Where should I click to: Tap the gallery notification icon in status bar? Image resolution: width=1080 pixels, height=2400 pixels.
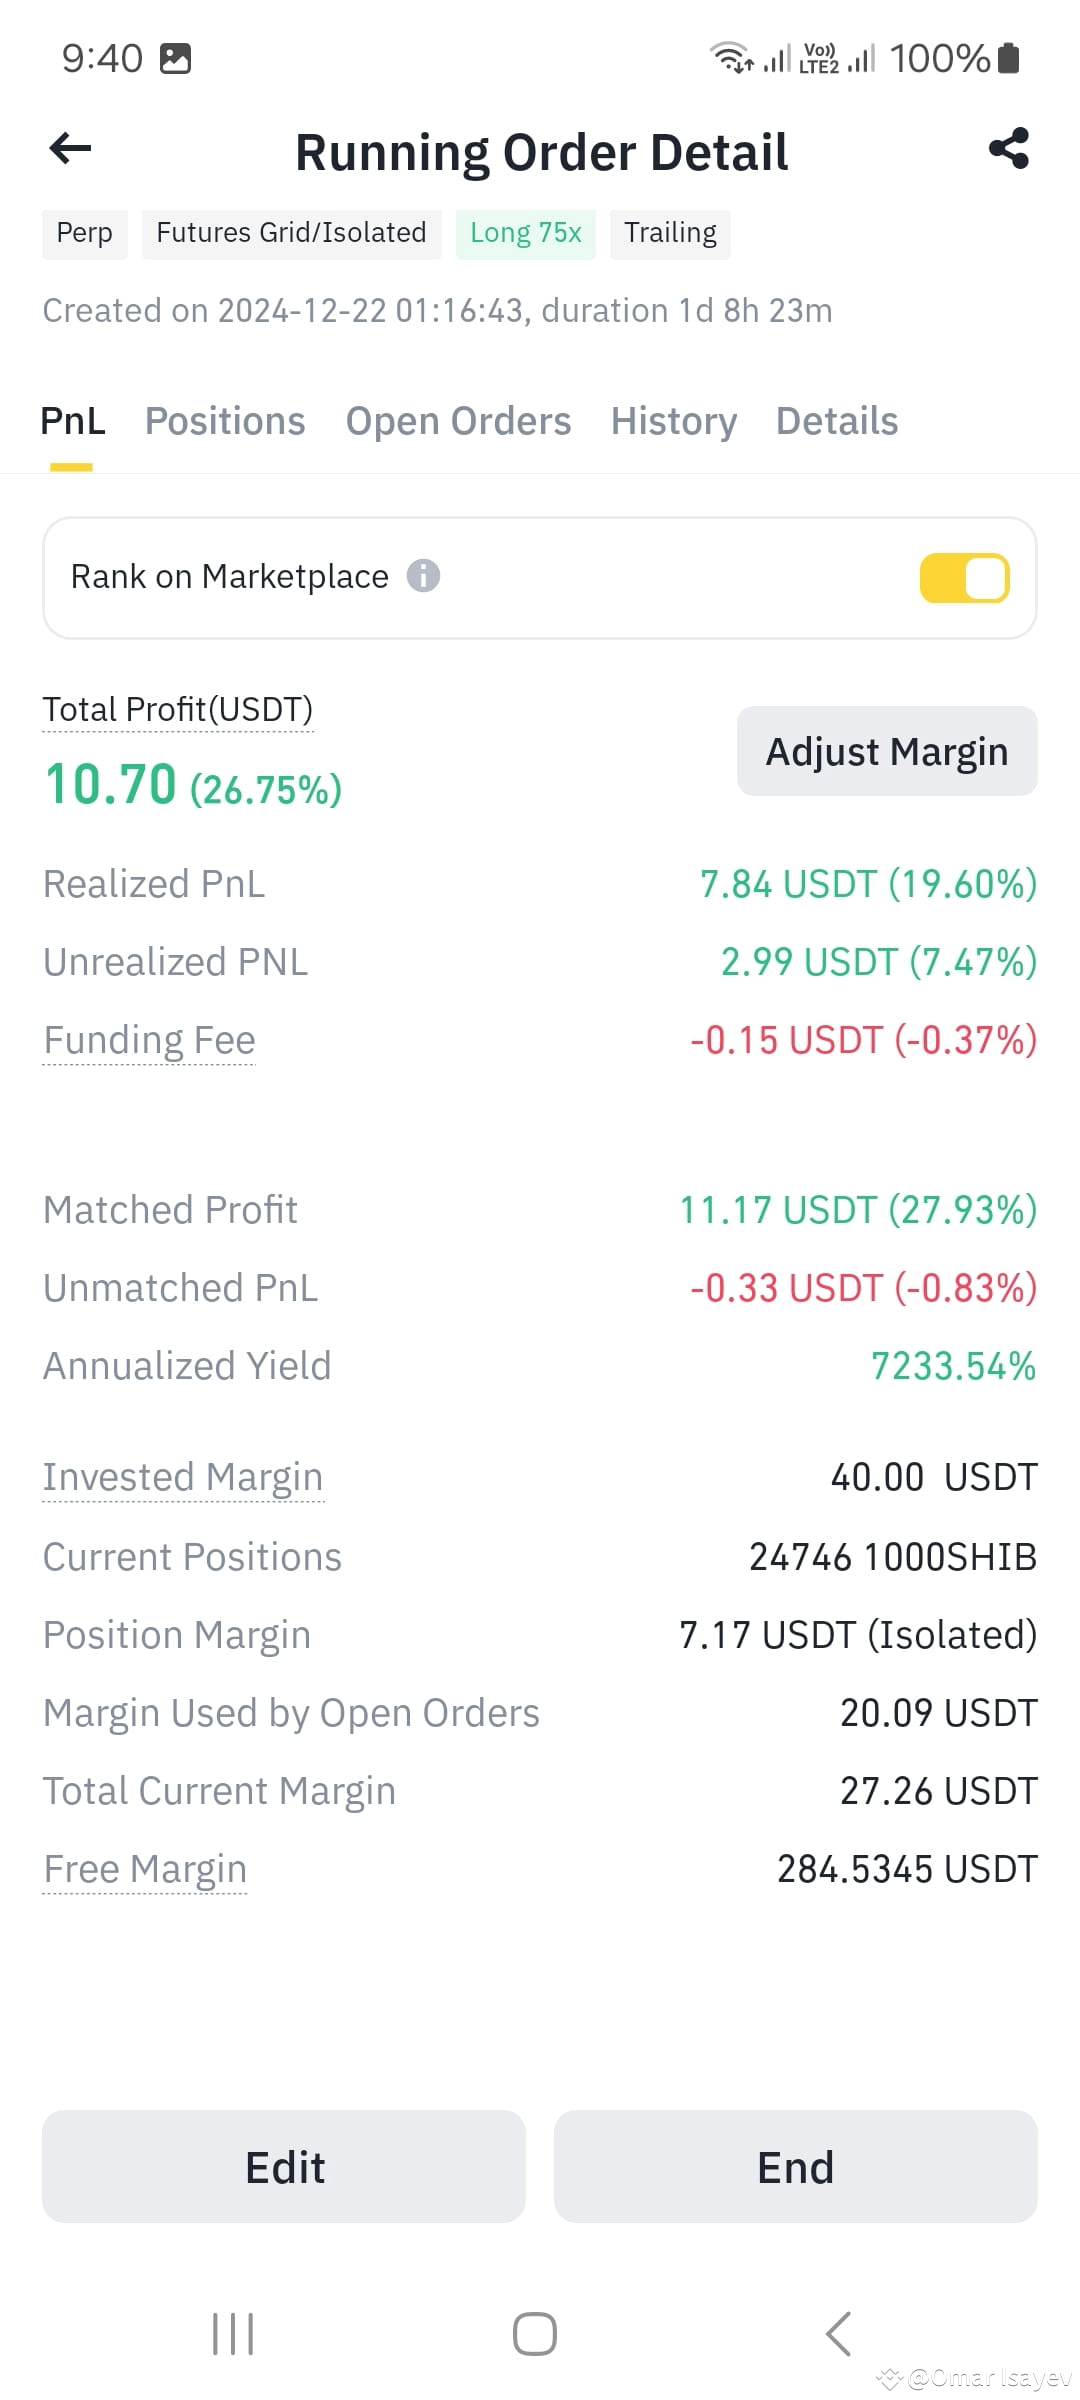click(x=175, y=59)
